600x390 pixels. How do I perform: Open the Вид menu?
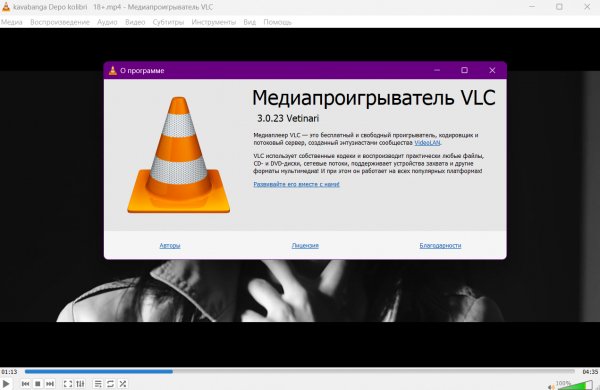click(x=249, y=22)
